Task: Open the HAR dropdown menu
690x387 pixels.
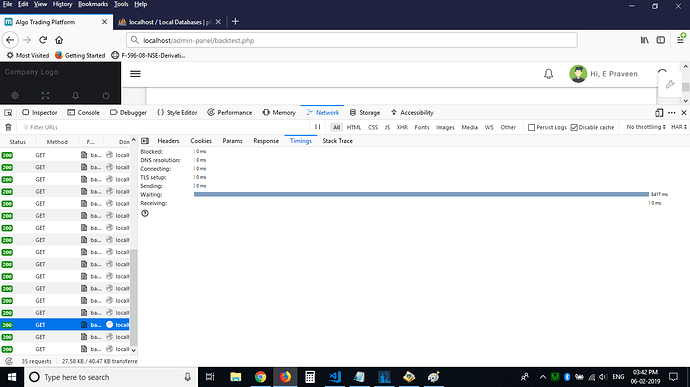Action: point(679,127)
